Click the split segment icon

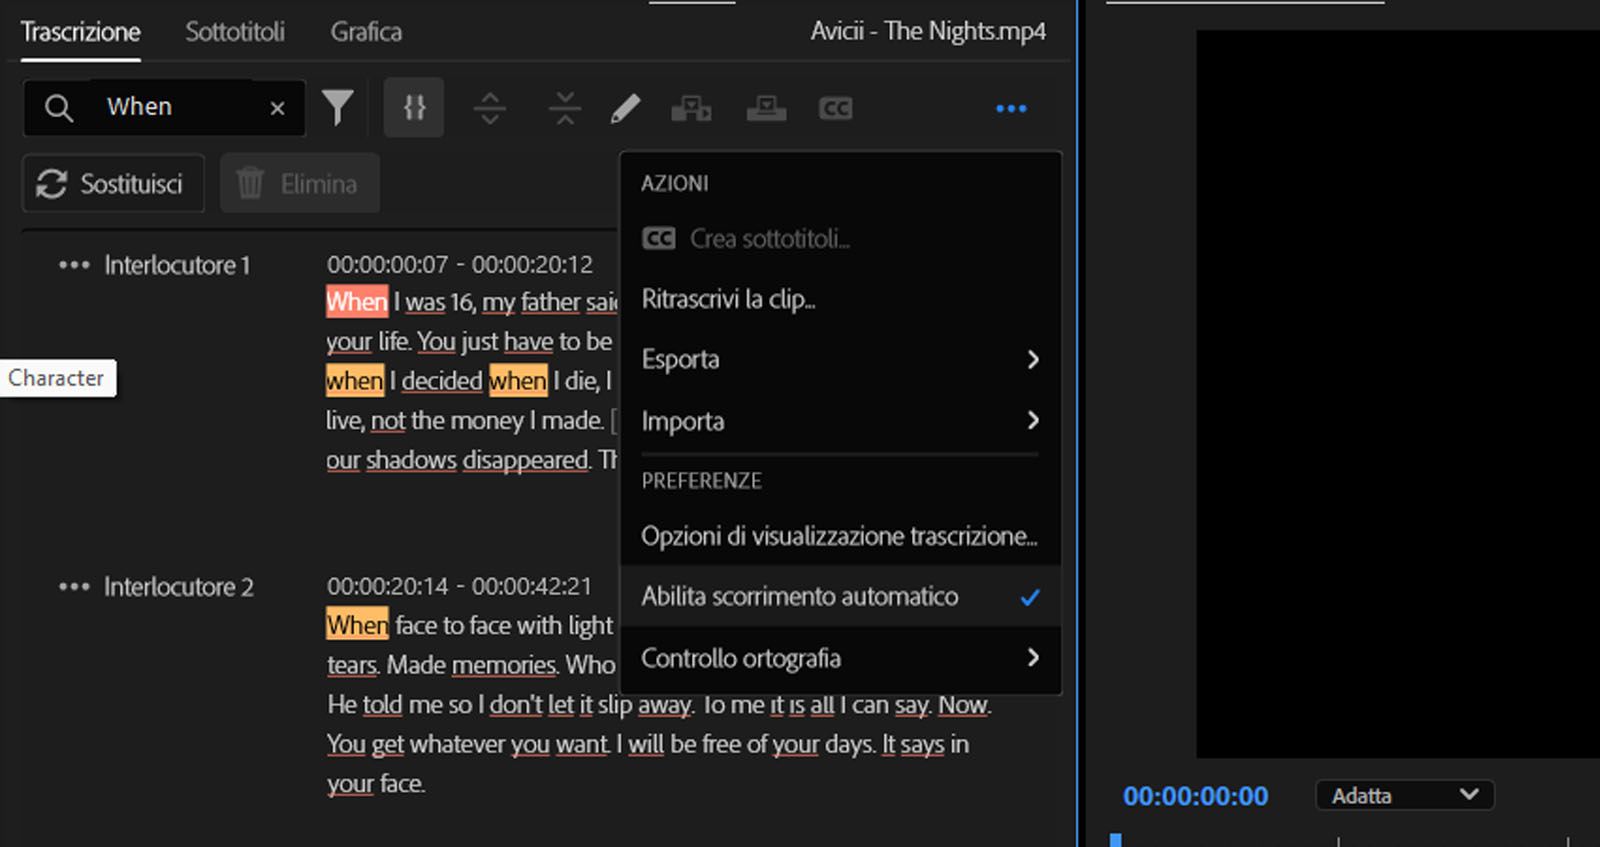(x=489, y=108)
